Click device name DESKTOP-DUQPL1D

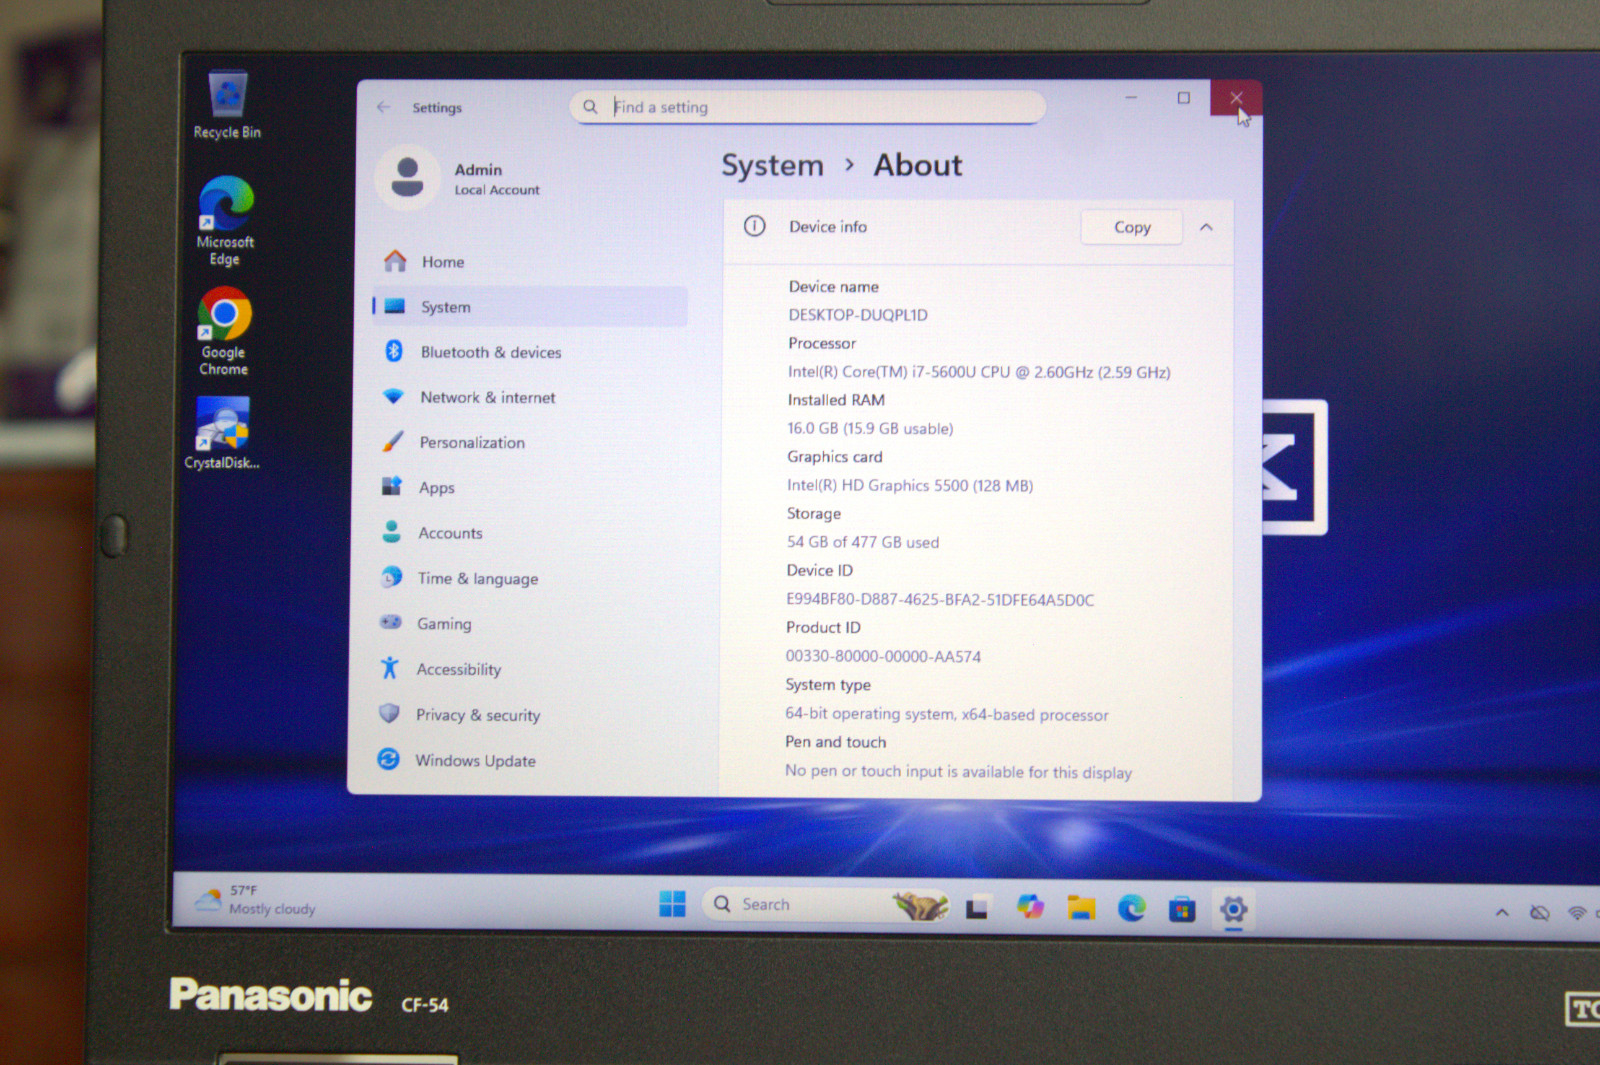click(x=858, y=315)
